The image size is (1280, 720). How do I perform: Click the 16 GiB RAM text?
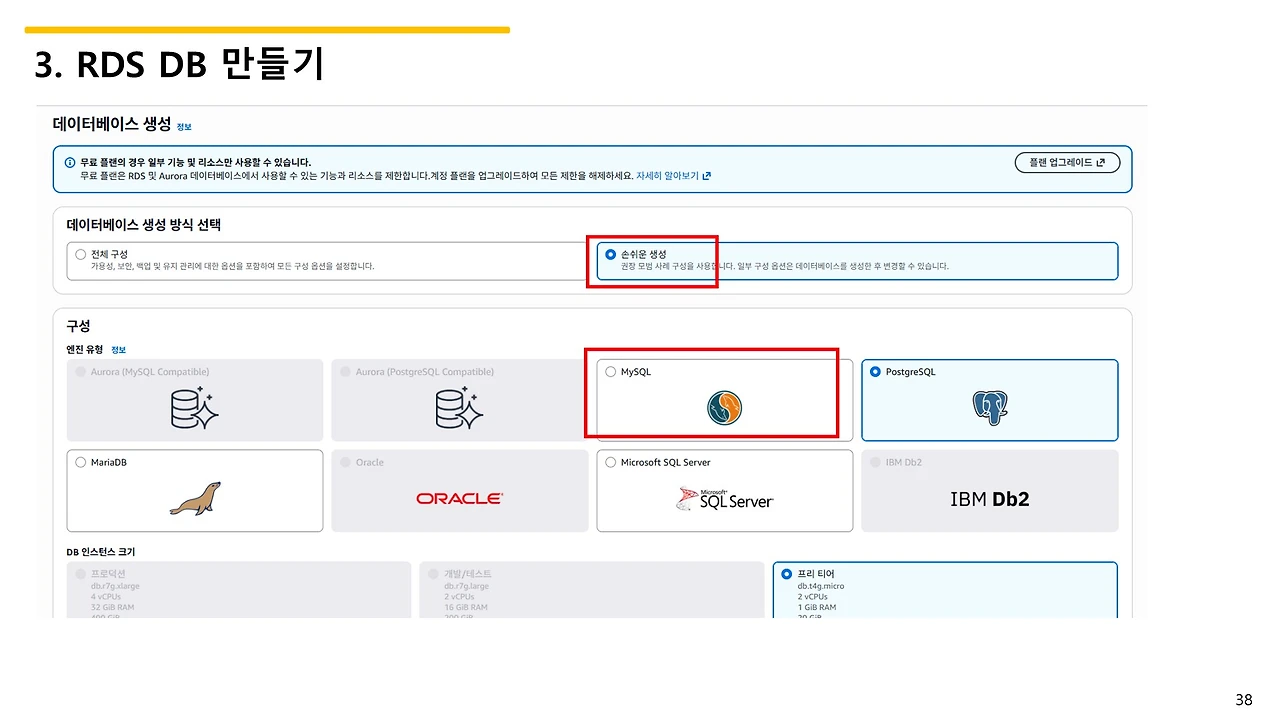[466, 607]
